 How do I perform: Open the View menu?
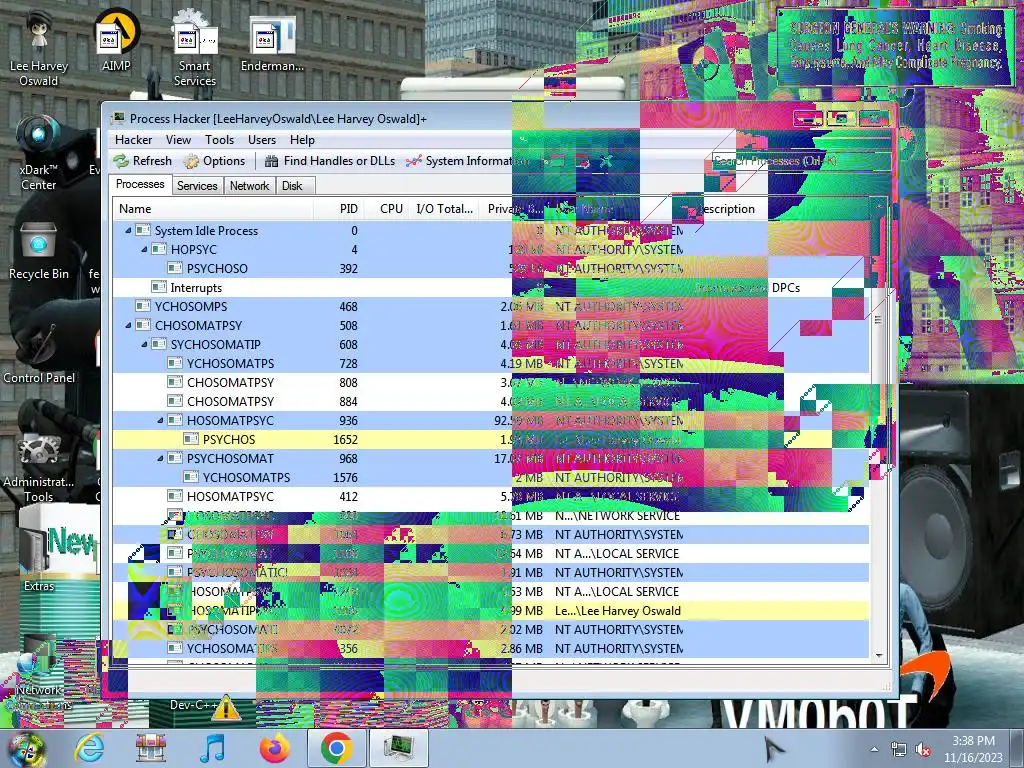point(178,140)
